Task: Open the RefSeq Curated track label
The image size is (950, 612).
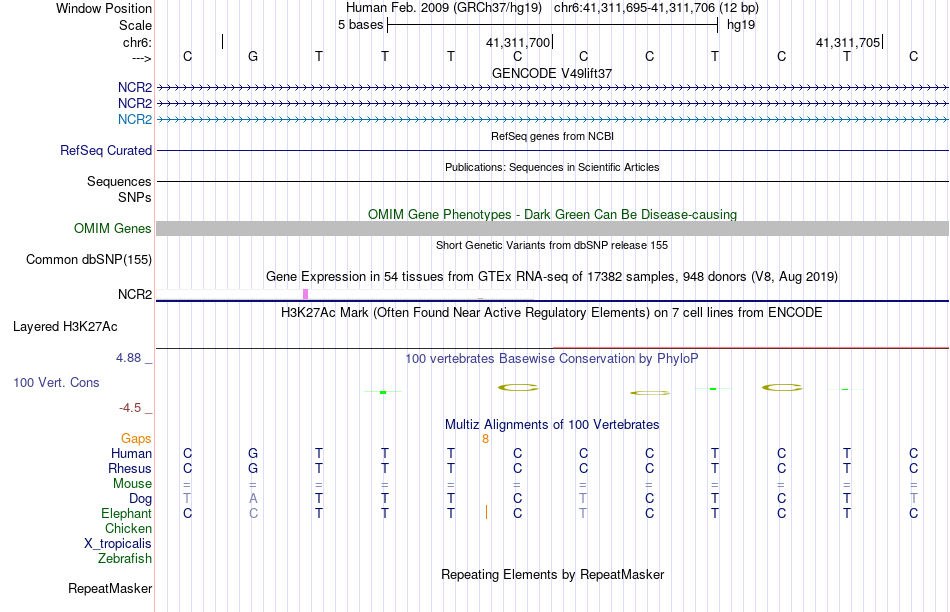Action: [106, 150]
